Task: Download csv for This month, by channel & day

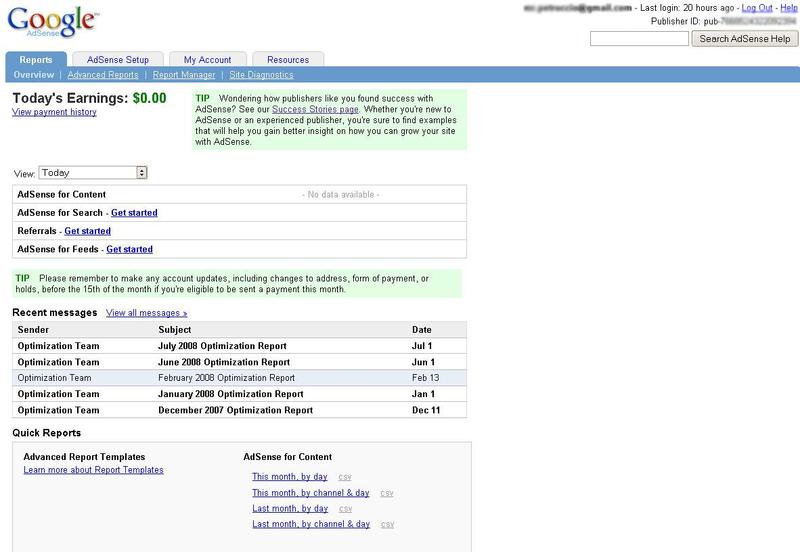Action: pos(387,493)
